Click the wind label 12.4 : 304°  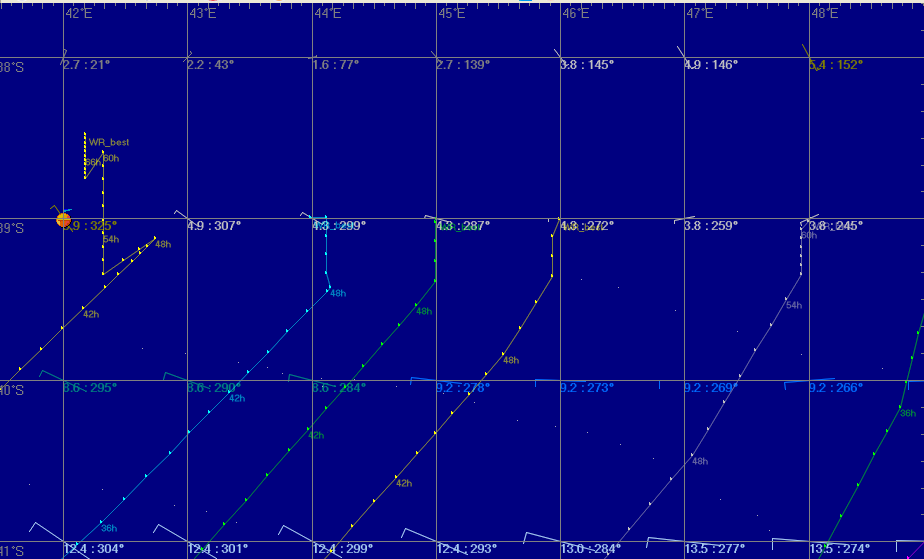(x=94, y=549)
